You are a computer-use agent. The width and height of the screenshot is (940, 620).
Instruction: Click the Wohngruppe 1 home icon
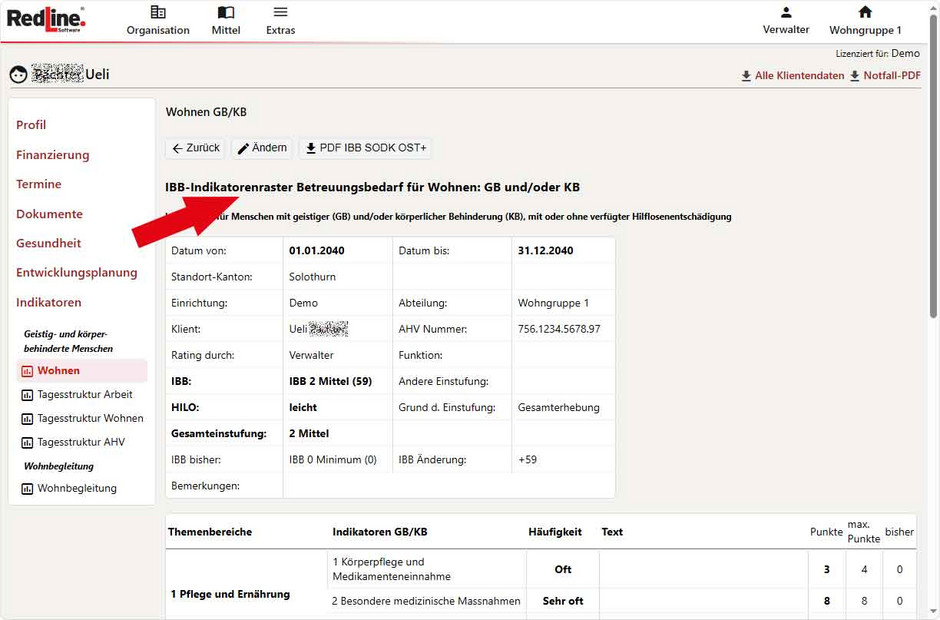coord(865,13)
